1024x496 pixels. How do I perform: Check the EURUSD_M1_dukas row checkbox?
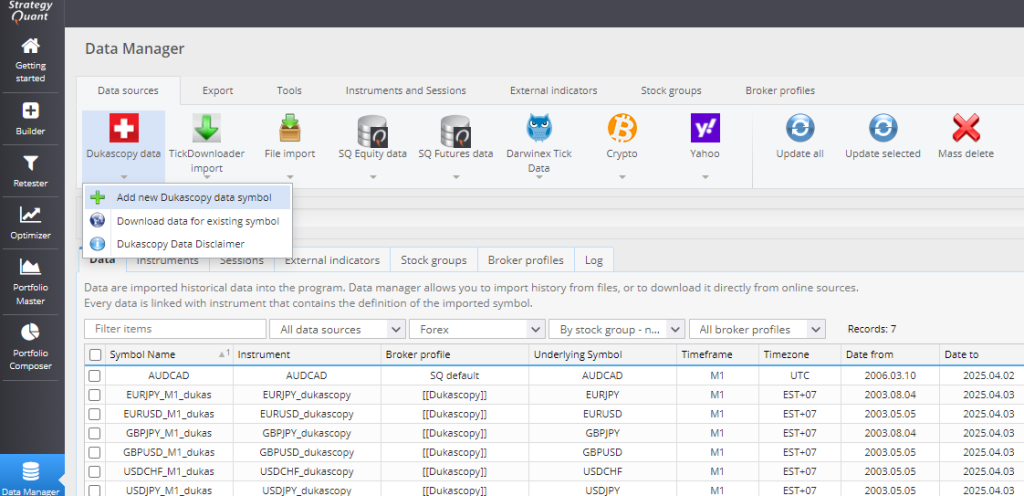95,413
